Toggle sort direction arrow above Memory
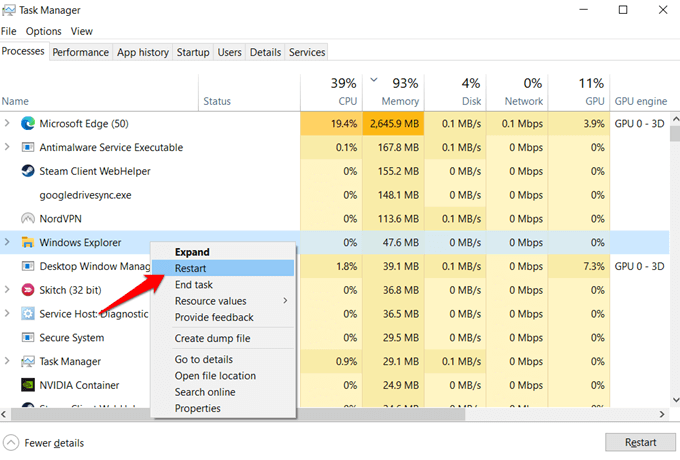Viewport: 680px width, 460px height. 373,80
